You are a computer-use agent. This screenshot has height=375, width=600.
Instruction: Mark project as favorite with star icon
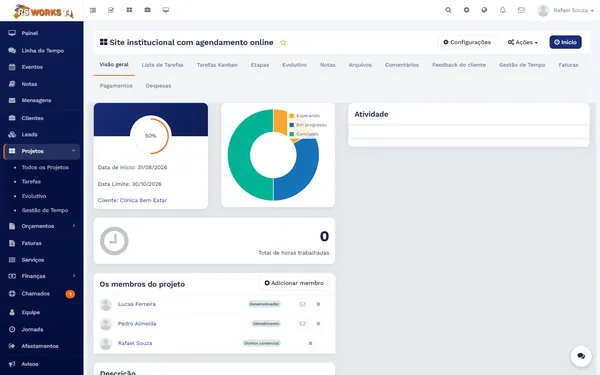tap(283, 42)
